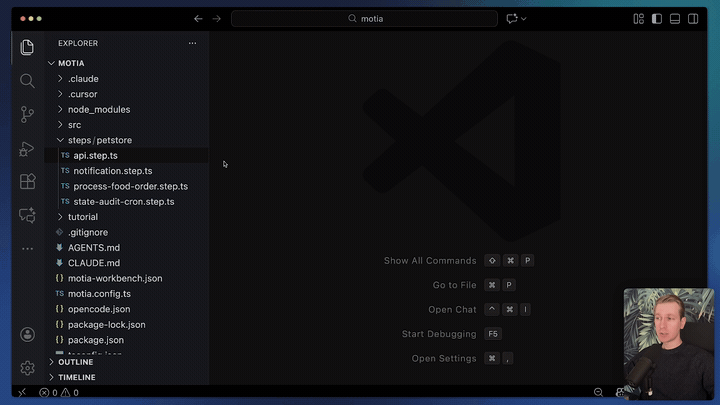Open the Source Control view
Viewport: 720px width, 405px height.
pos(27,114)
